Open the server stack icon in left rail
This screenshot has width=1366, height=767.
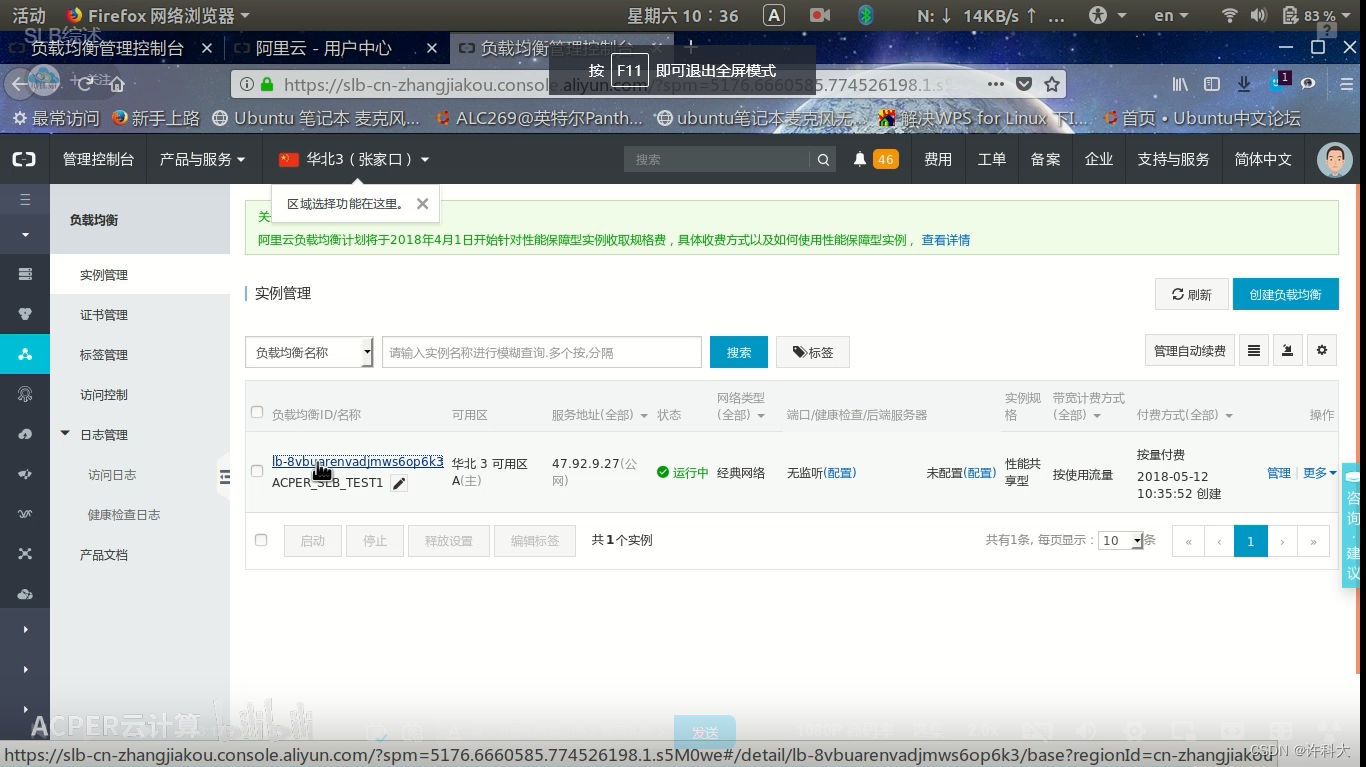25,274
